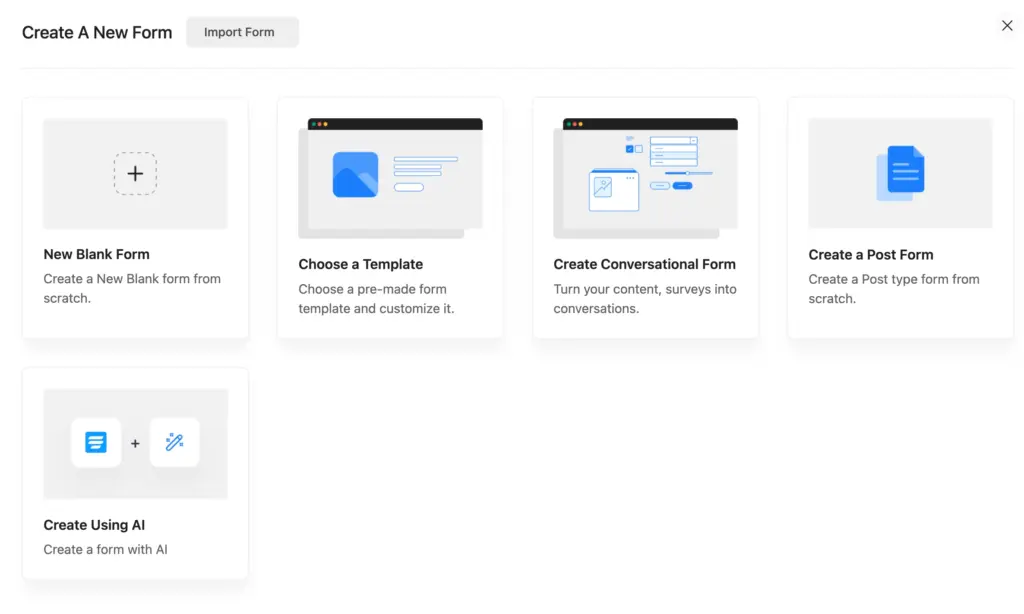Click the empty checkbox in Conversational Form illustration
This screenshot has width=1024, height=614.
[639, 149]
